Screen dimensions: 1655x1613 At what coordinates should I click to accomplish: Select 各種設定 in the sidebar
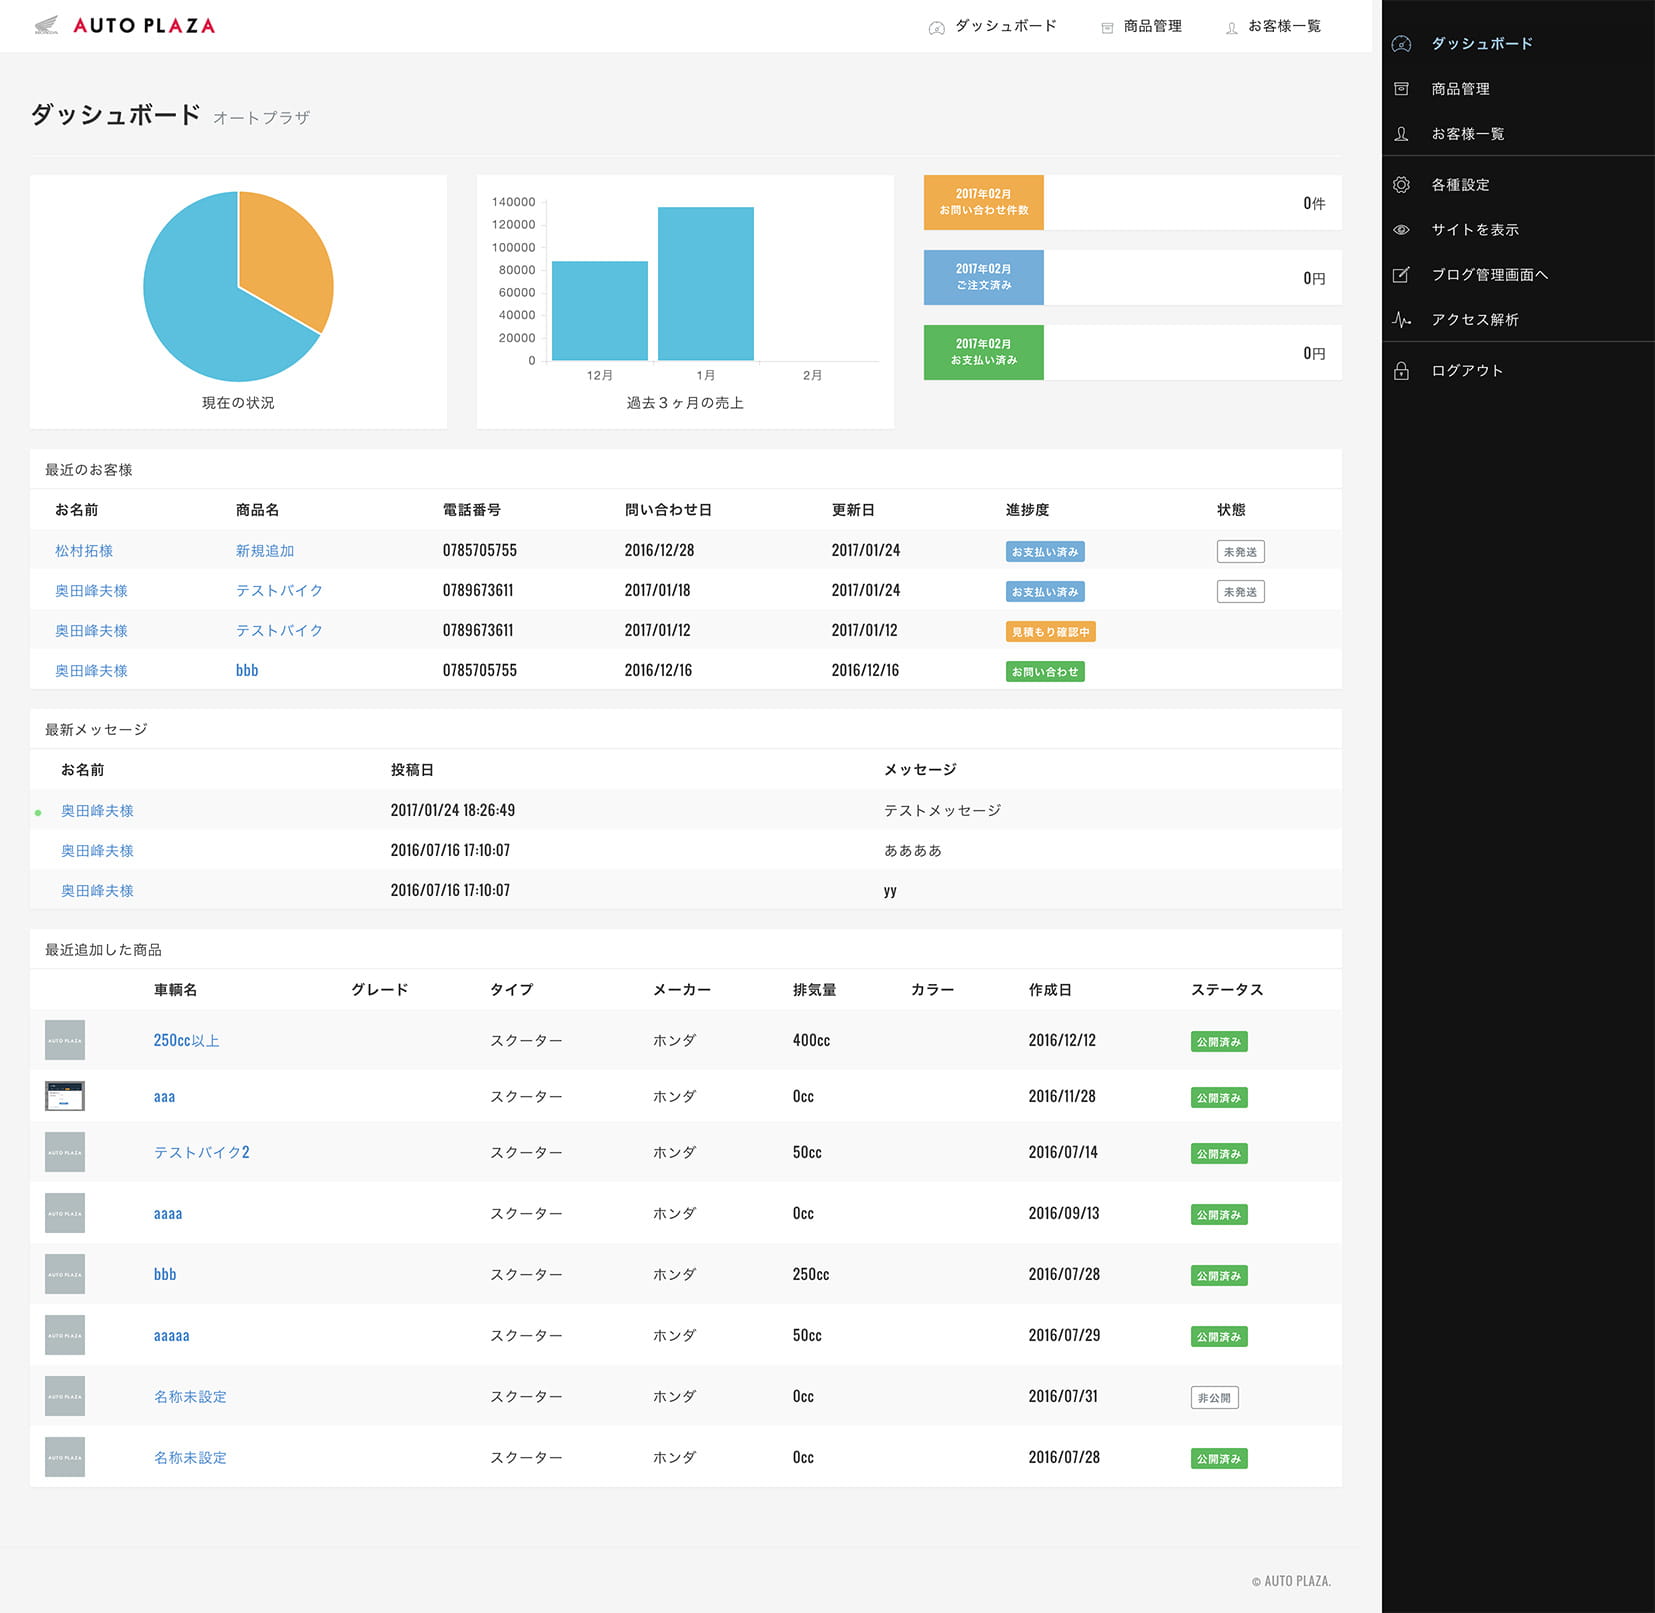point(1460,185)
